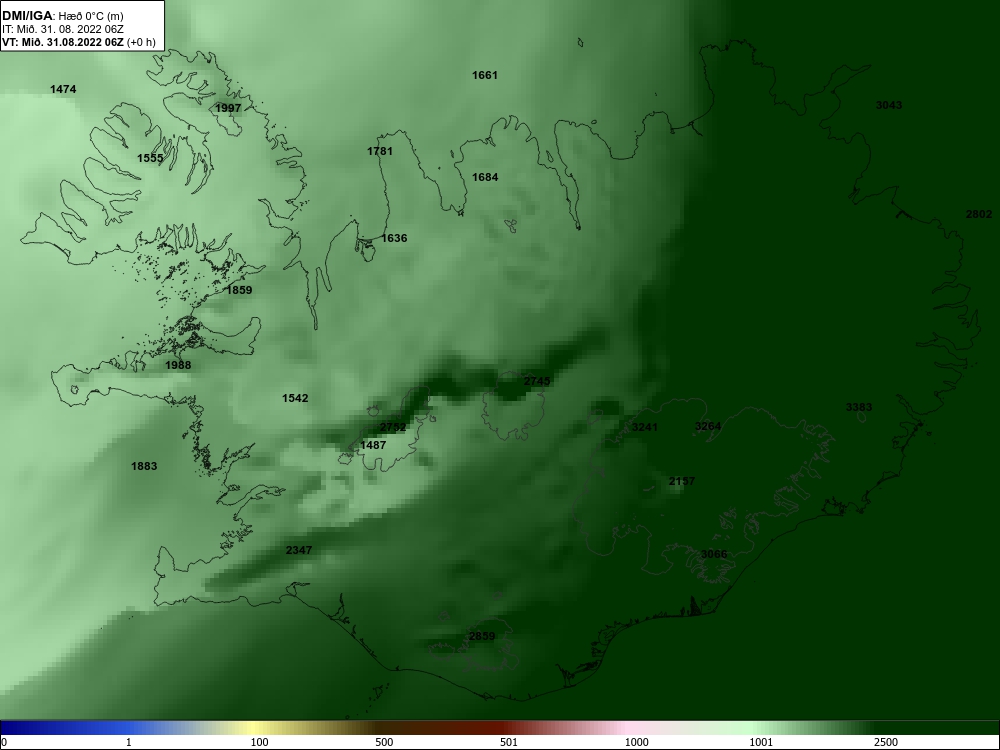Viewport: 1000px width, 750px height.
Task: Click the 1555 value on Westfjords
Action: [x=151, y=158]
